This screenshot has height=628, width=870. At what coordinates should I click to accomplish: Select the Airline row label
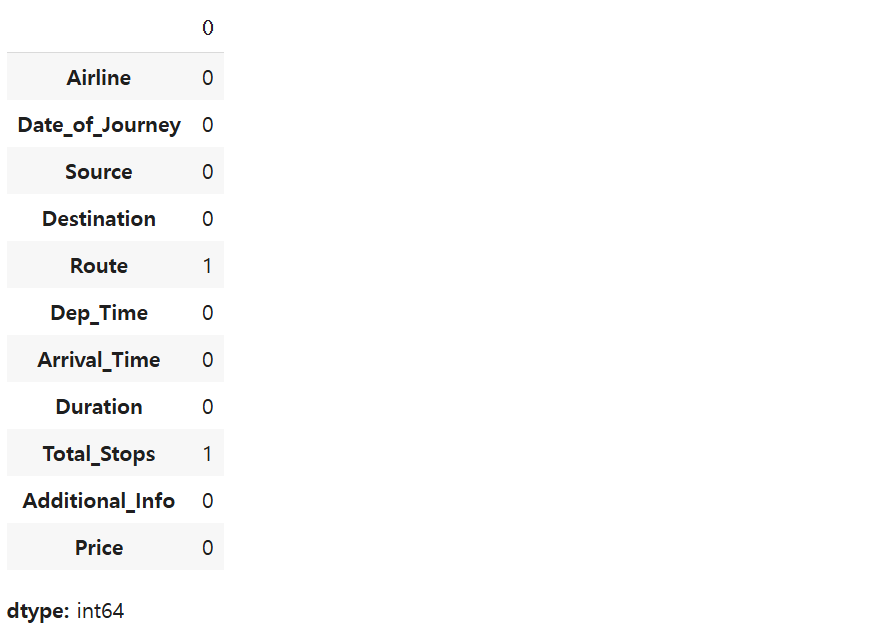click(99, 78)
